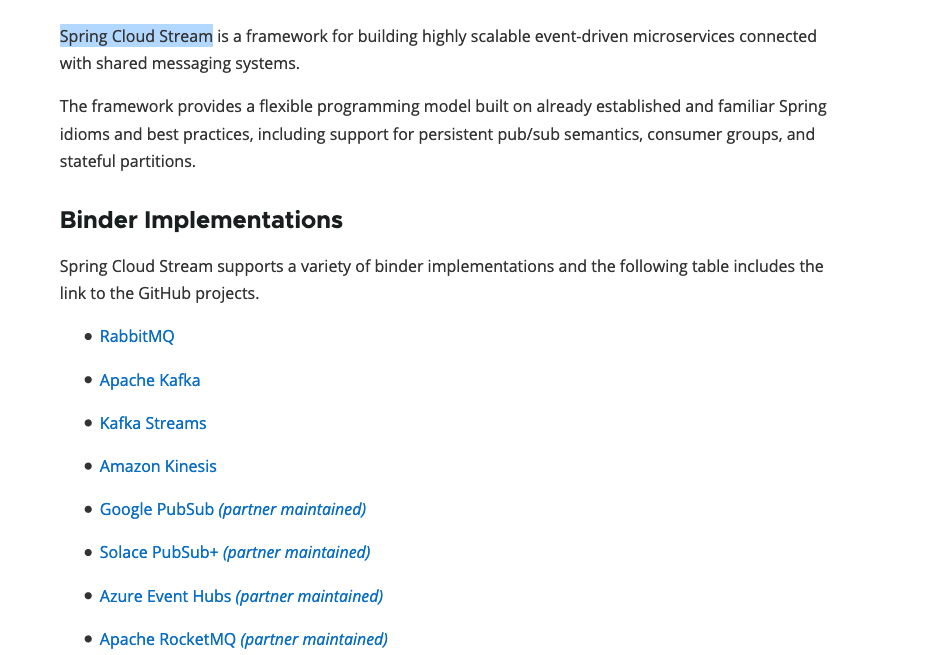This screenshot has width=932, height=655.
Task: Click the bullet dot before Amazon Kinesis
Action: click(89, 466)
